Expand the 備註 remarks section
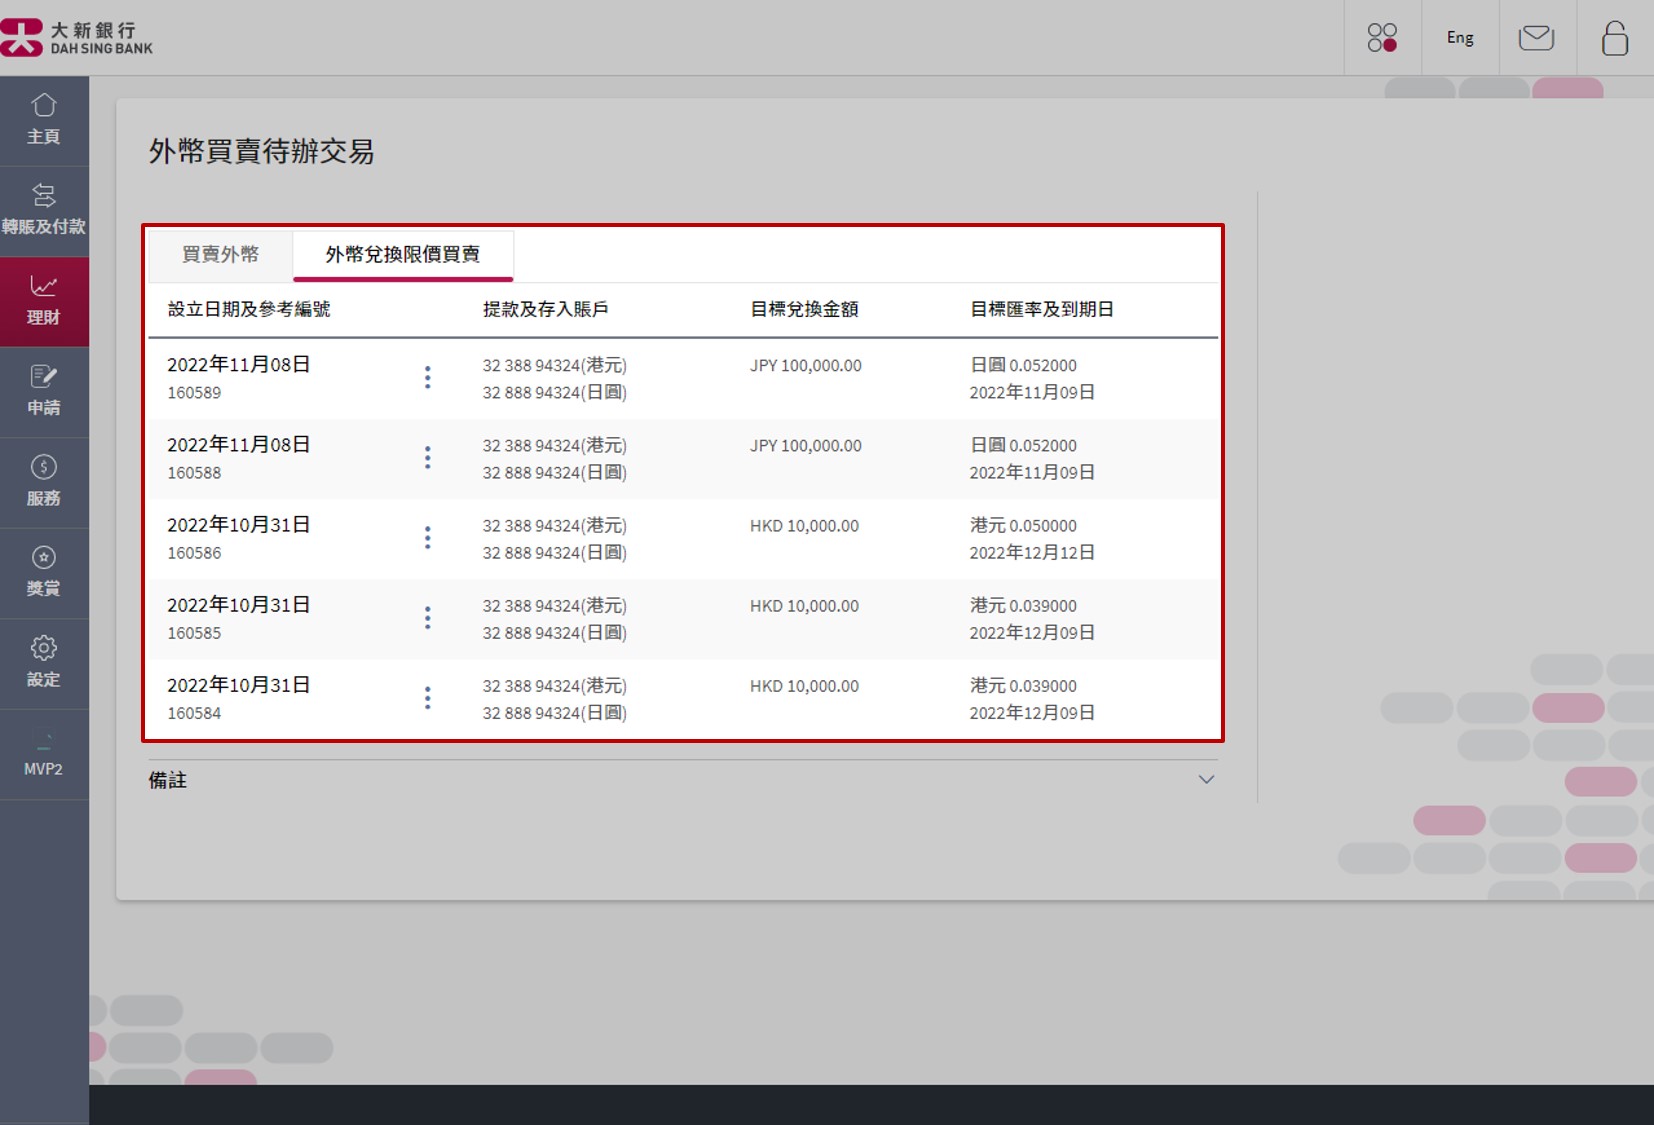1654x1125 pixels. [x=1206, y=779]
